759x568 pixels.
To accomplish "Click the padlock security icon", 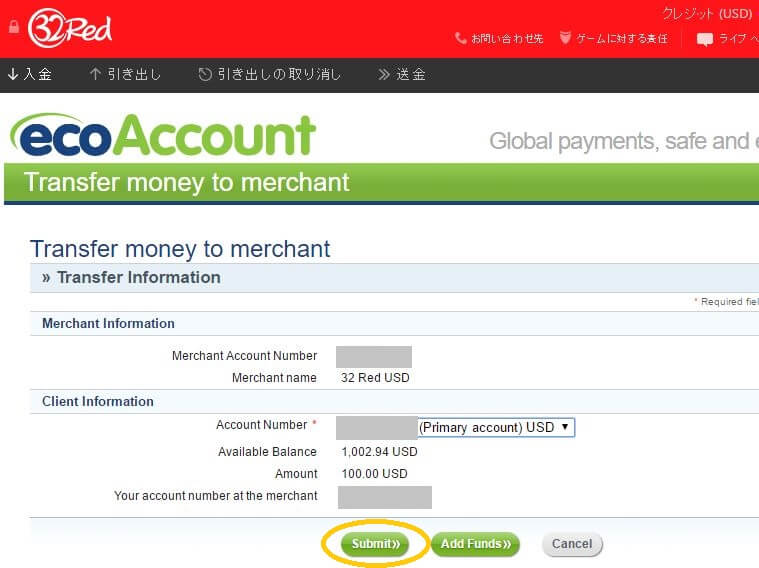I will pyautogui.click(x=13, y=27).
